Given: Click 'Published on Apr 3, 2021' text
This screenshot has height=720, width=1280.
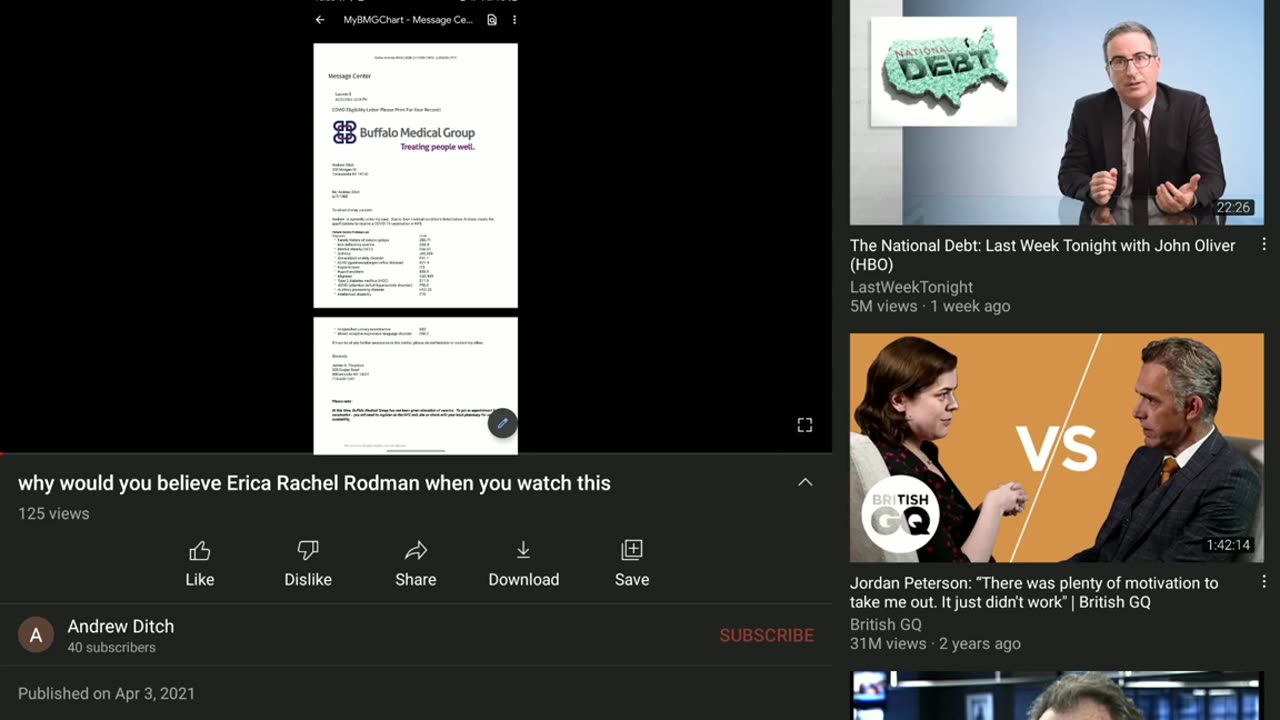Looking at the screenshot, I should 106,693.
